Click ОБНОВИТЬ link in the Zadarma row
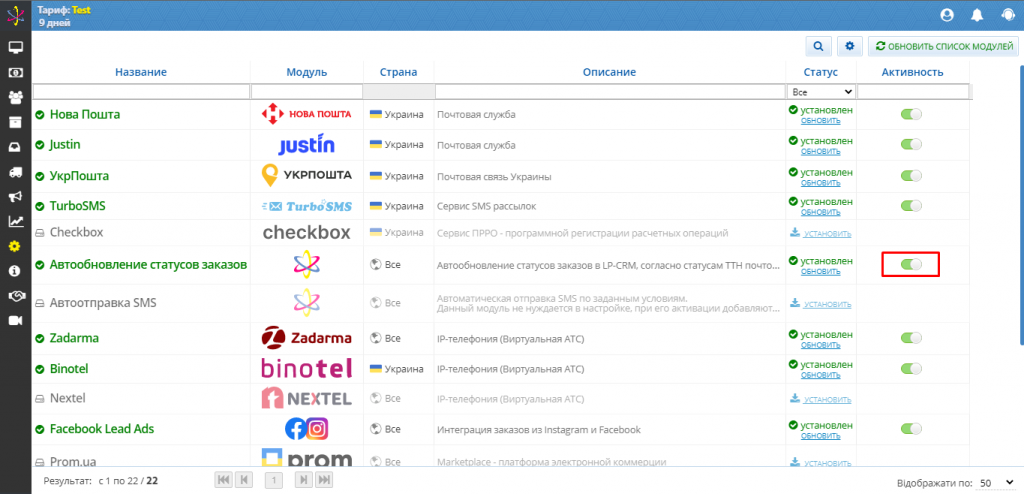Viewport: 1024px width, 494px height. coord(821,344)
